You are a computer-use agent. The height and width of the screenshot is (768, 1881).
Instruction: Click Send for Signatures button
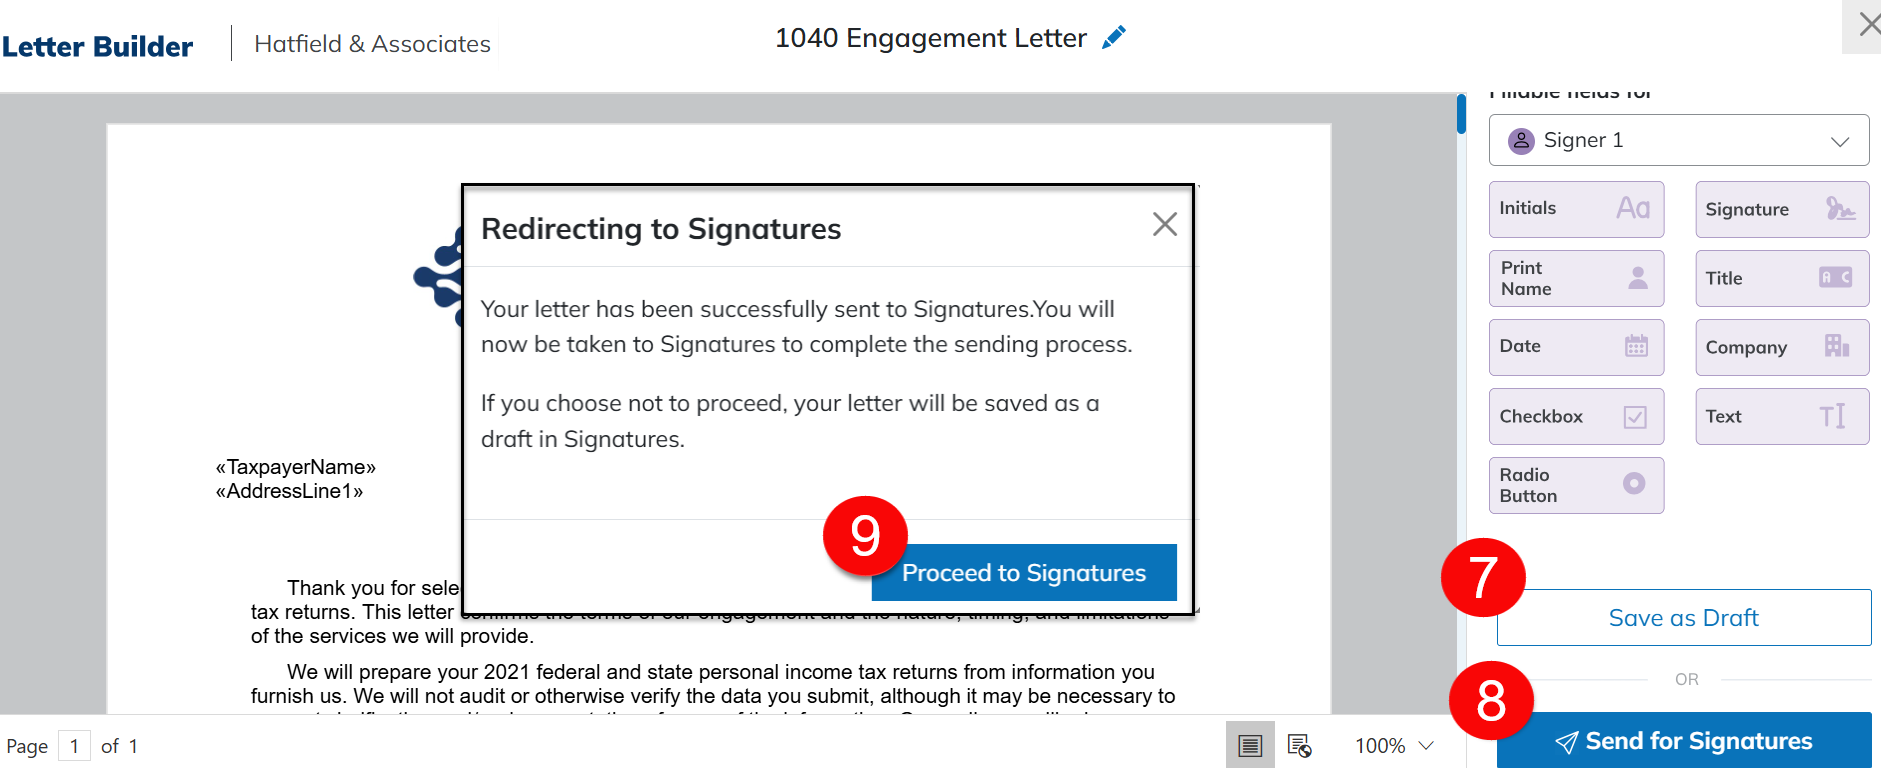point(1683,741)
